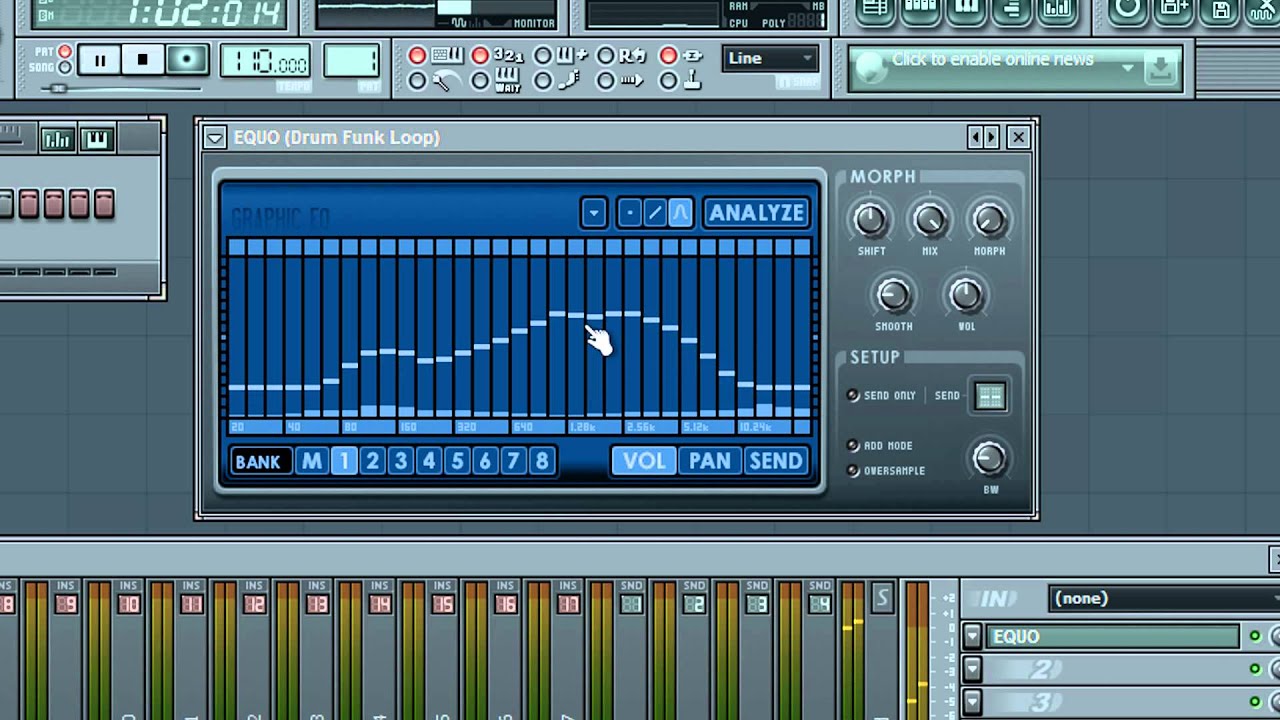Select PAT pattern mode radio button
The image size is (1280, 720).
[65, 52]
